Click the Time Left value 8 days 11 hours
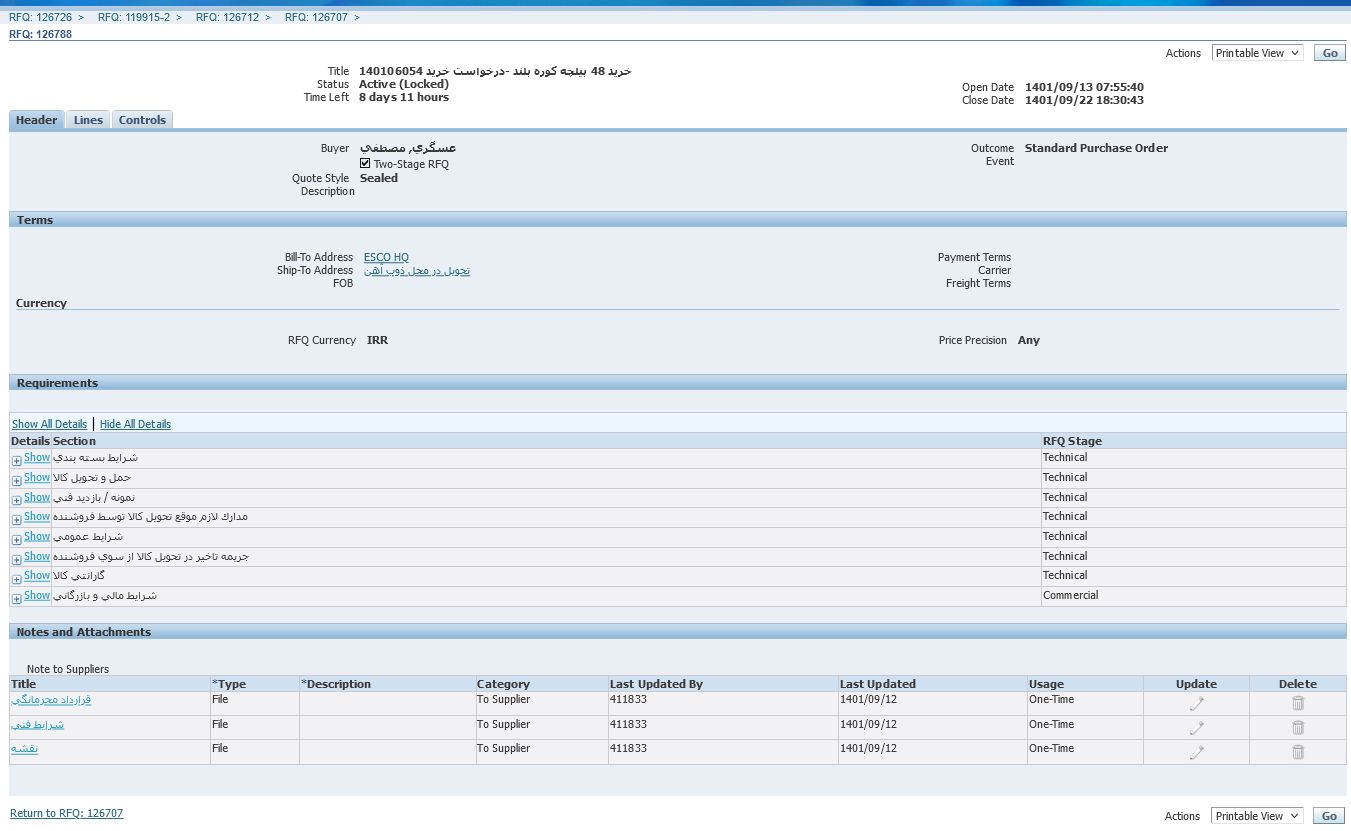Image resolution: width=1351 pixels, height=831 pixels. pyautogui.click(x=404, y=97)
